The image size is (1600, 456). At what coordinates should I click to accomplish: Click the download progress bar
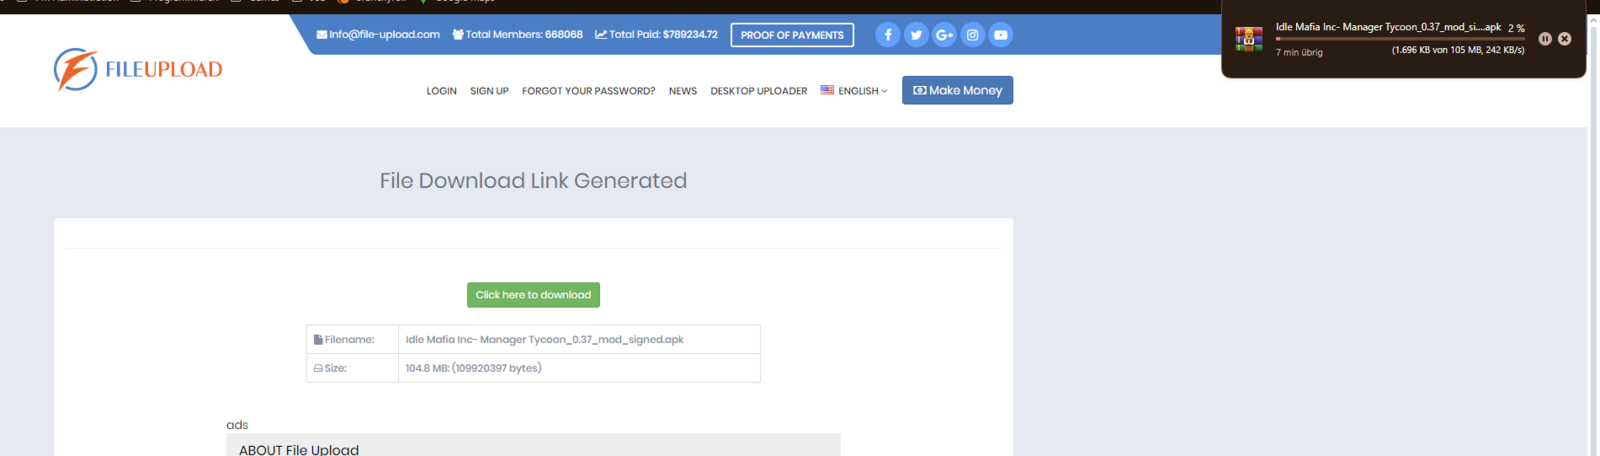click(1400, 39)
